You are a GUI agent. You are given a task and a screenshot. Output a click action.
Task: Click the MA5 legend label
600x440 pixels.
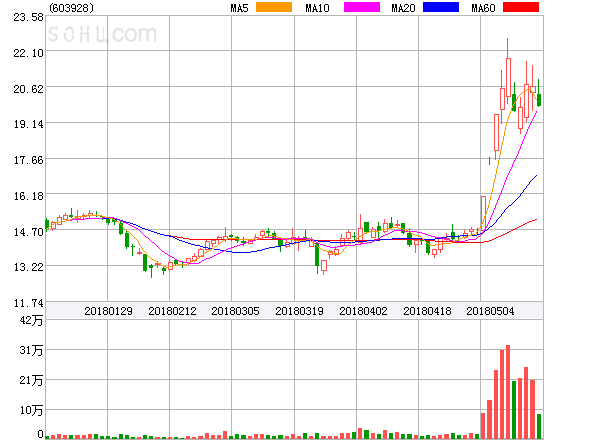pos(239,8)
